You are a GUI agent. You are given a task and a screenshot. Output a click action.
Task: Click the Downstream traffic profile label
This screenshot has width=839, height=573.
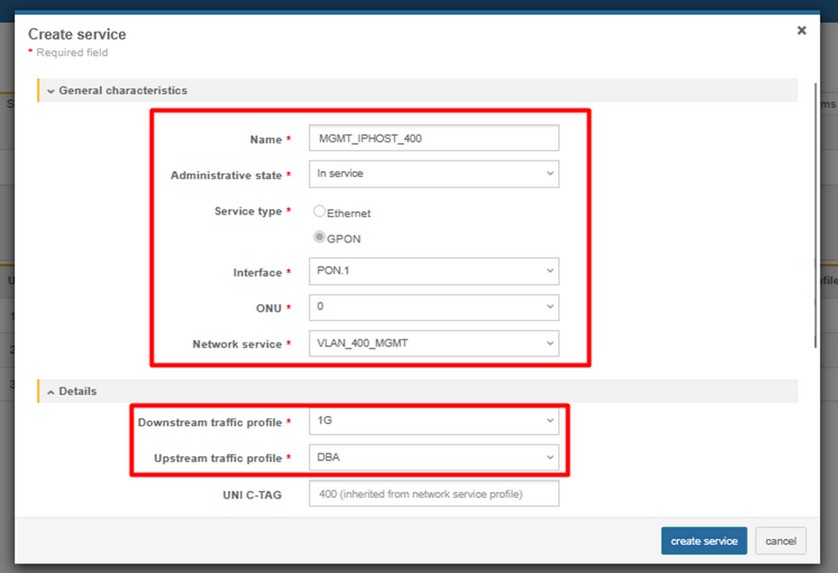click(210, 422)
